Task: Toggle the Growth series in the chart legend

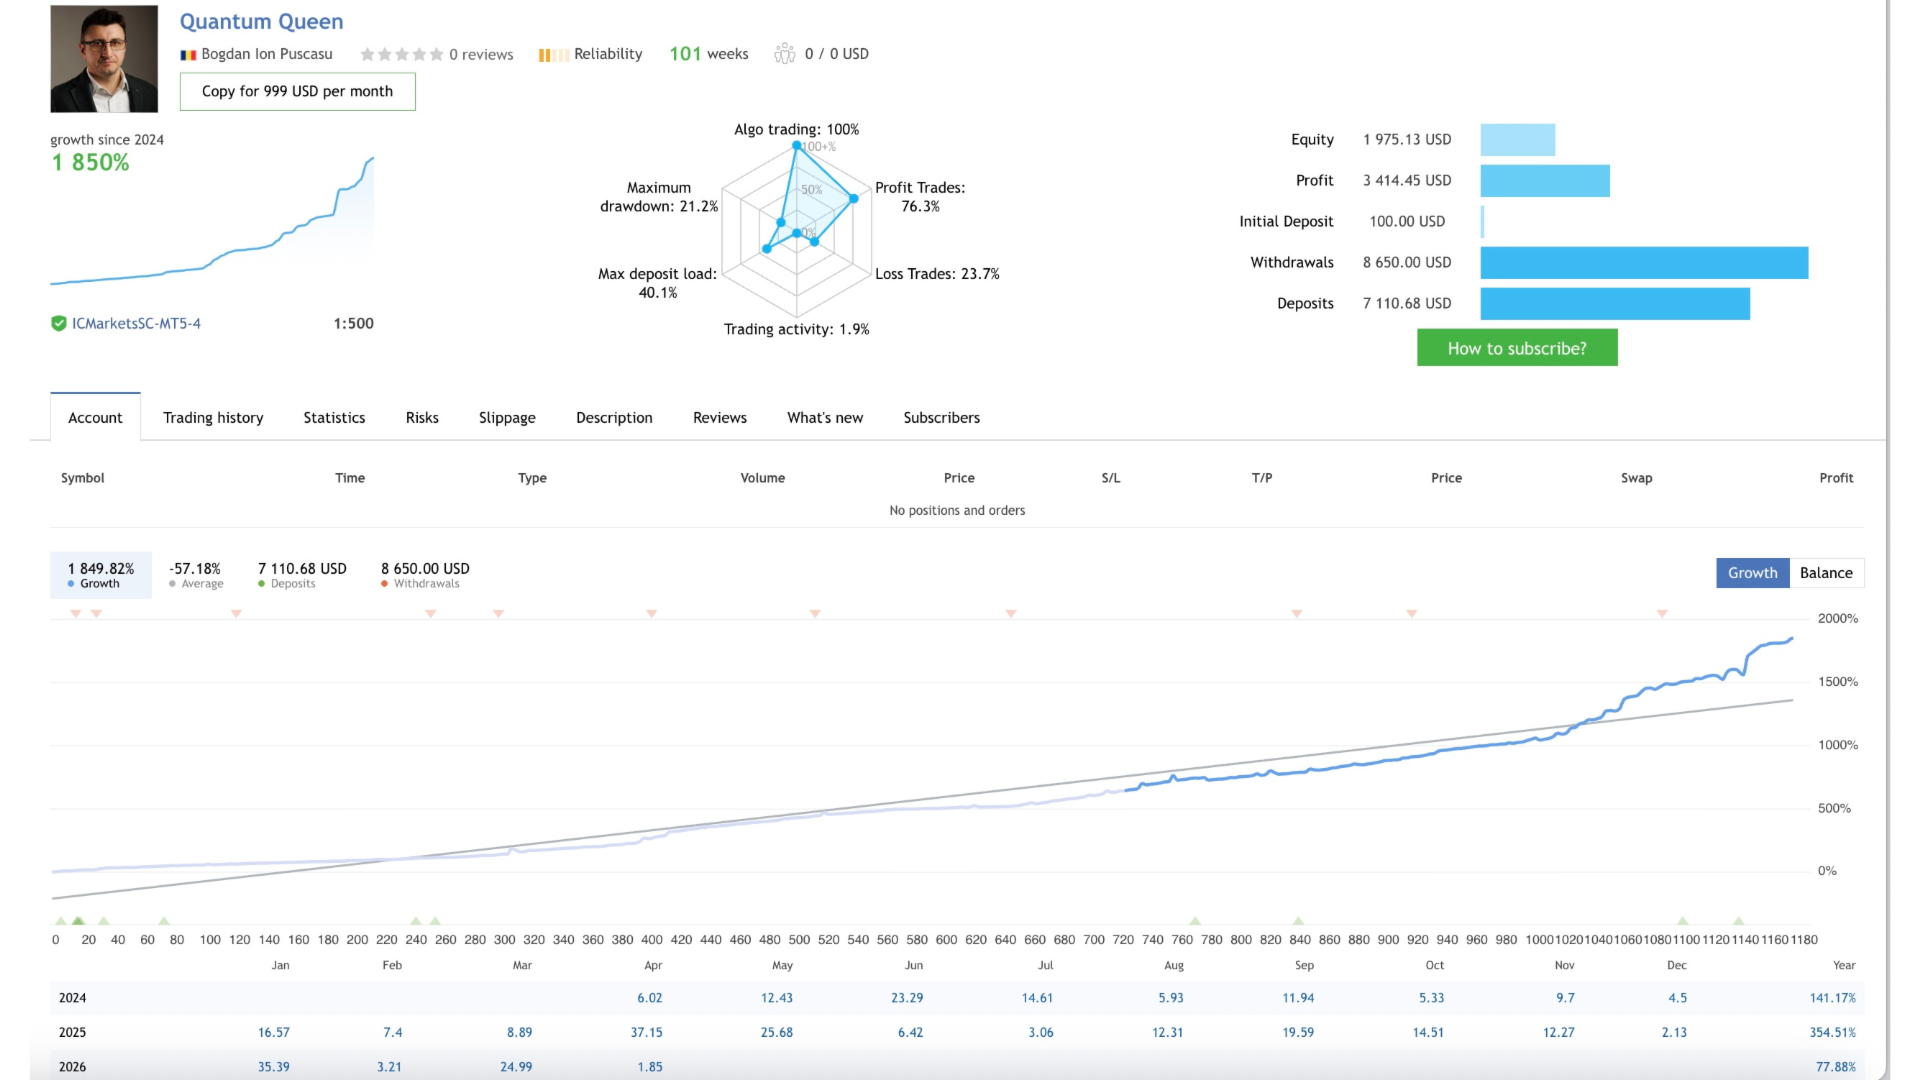Action: click(x=100, y=575)
